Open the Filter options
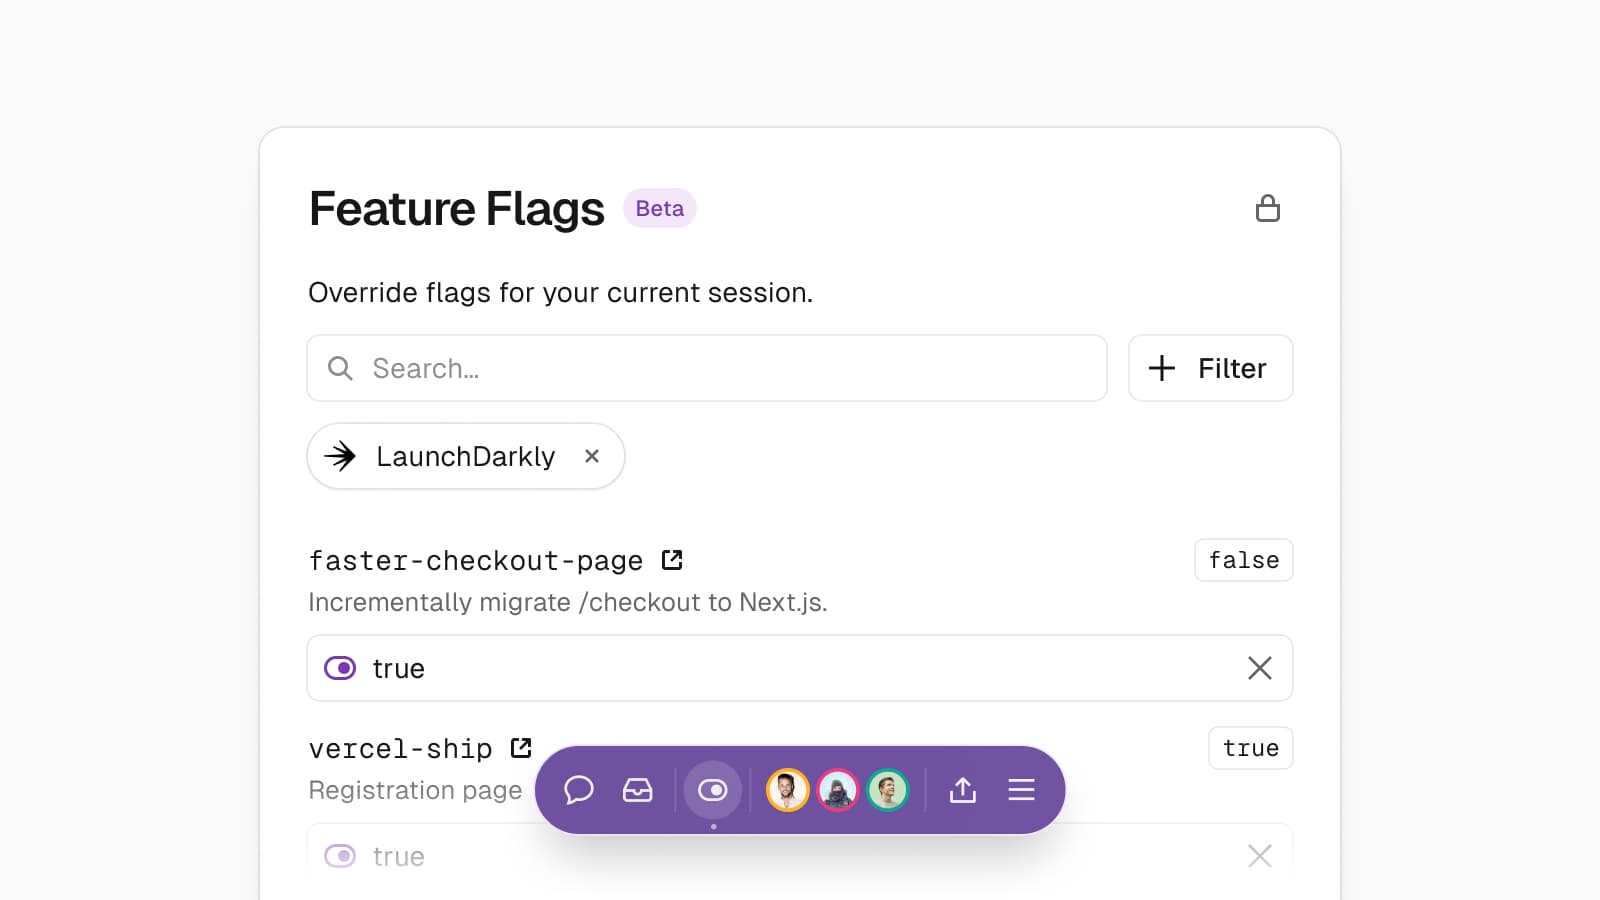 click(1210, 368)
